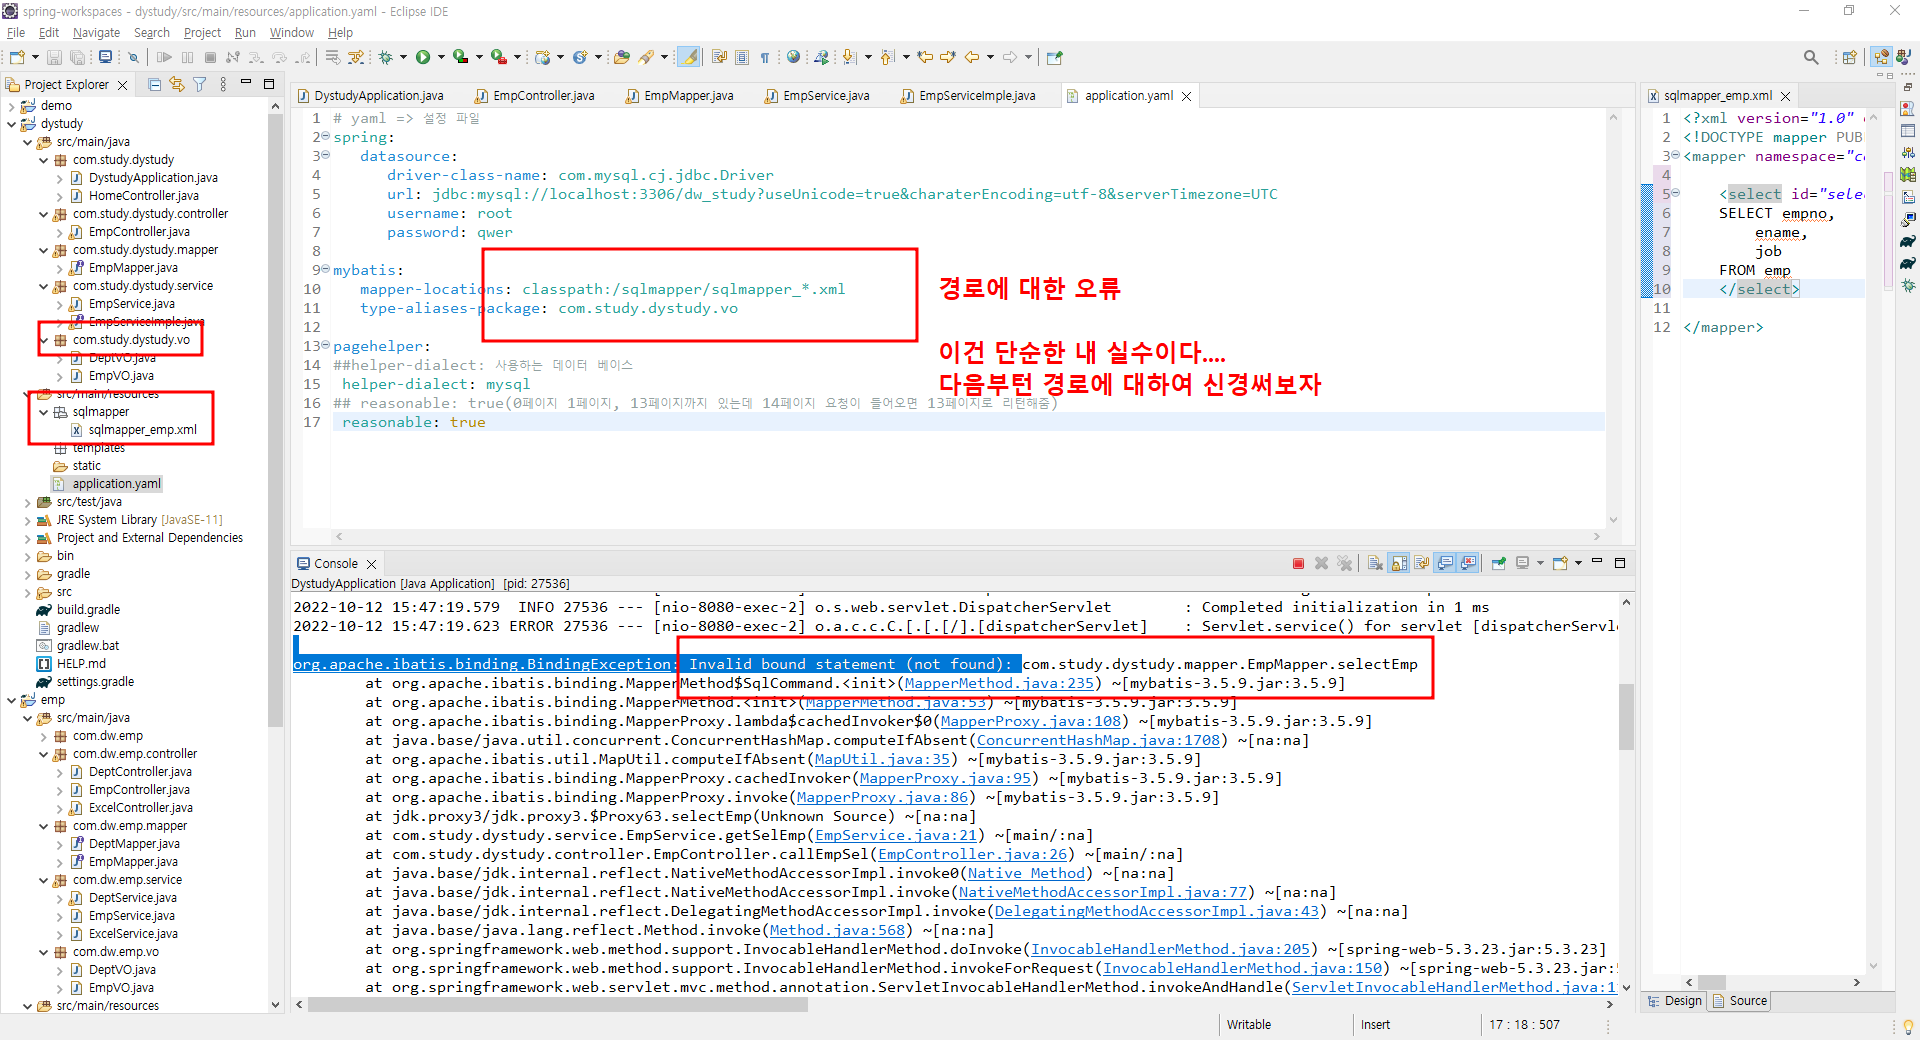Select build.gradle in Project Explorer

[x=88, y=610]
